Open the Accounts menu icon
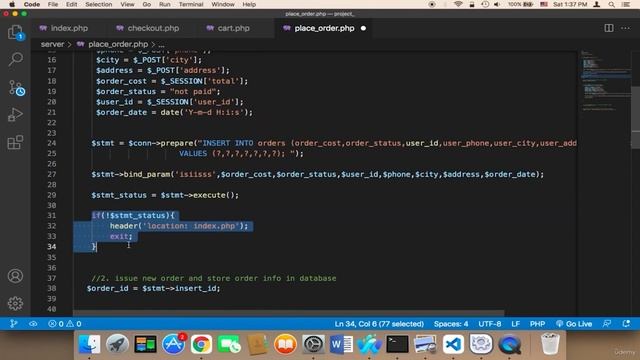 pyautogui.click(x=16, y=276)
